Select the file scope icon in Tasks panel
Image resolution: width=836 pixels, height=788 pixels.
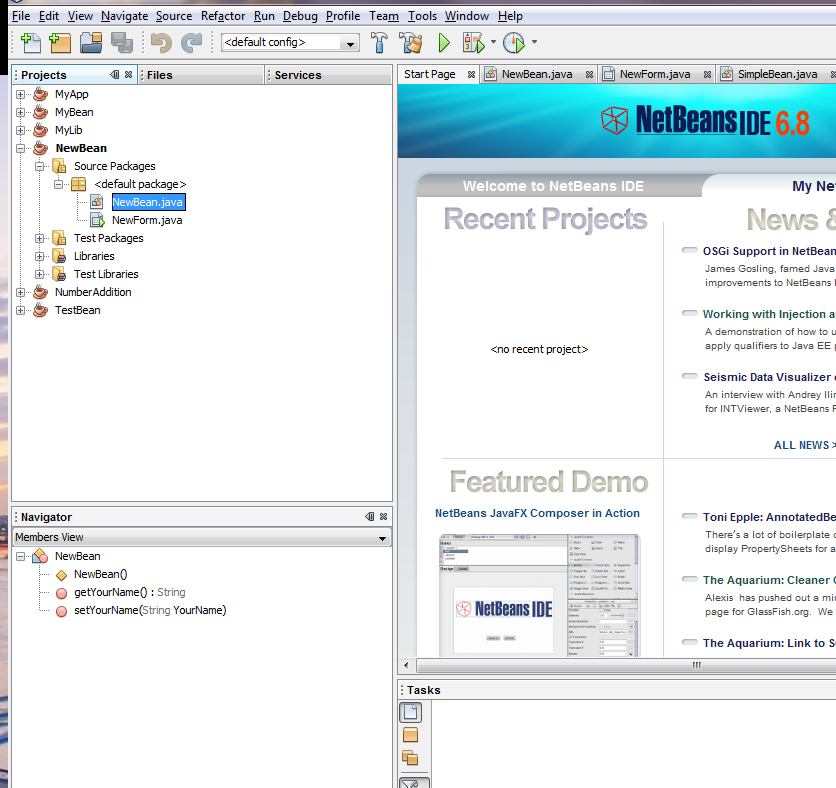pyautogui.click(x=409, y=712)
